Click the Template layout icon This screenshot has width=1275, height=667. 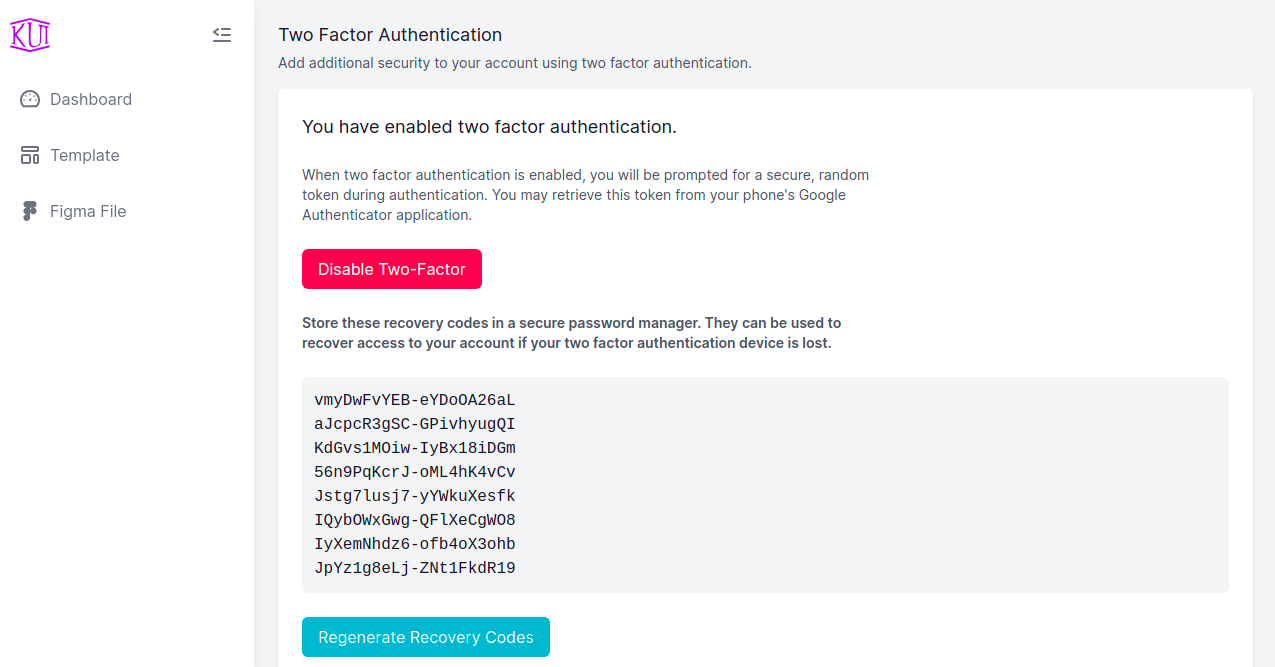click(x=30, y=155)
